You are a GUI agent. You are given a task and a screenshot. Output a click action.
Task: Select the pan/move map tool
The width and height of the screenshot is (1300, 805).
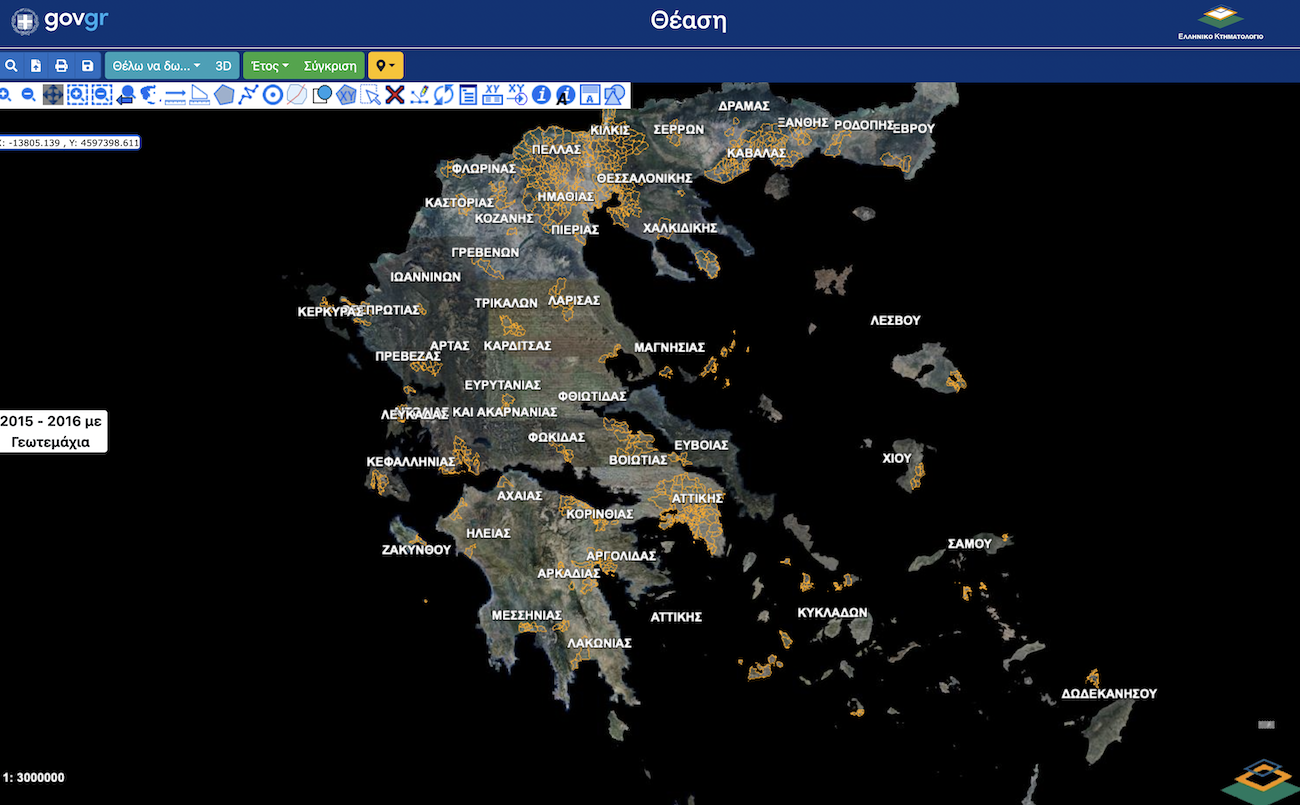(53, 95)
